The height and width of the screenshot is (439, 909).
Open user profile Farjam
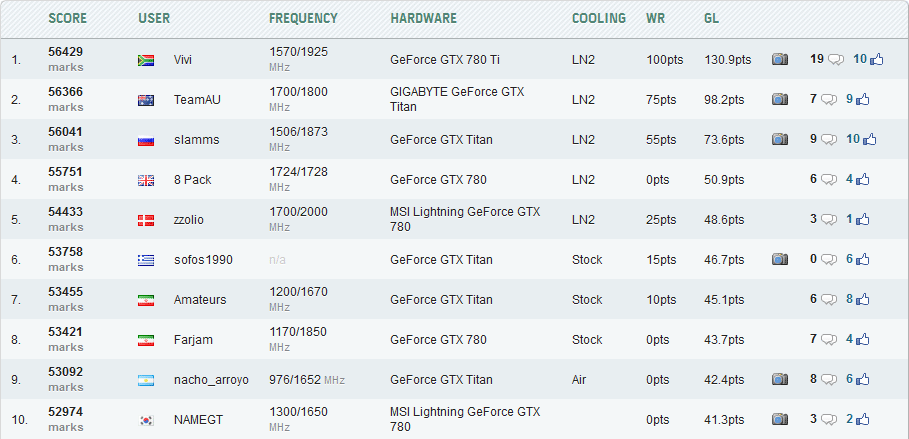click(x=193, y=339)
